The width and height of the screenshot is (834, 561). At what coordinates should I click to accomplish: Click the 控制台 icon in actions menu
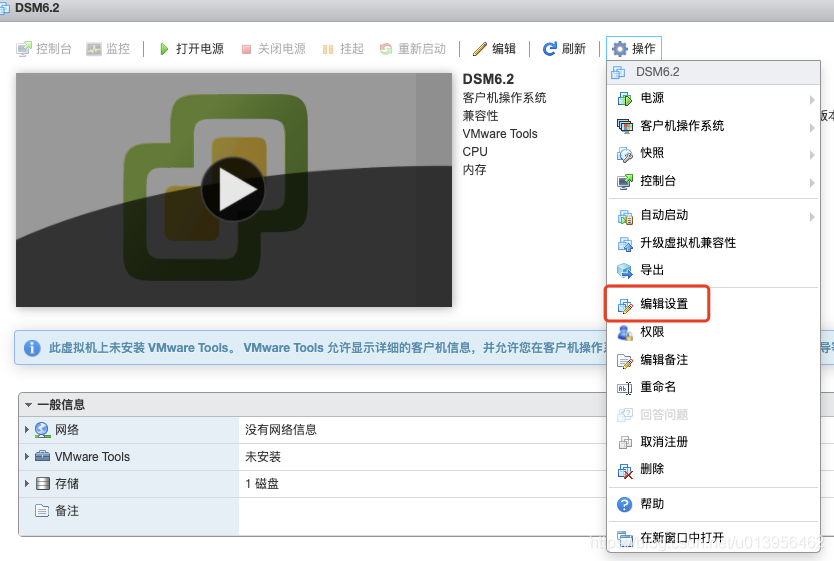625,181
